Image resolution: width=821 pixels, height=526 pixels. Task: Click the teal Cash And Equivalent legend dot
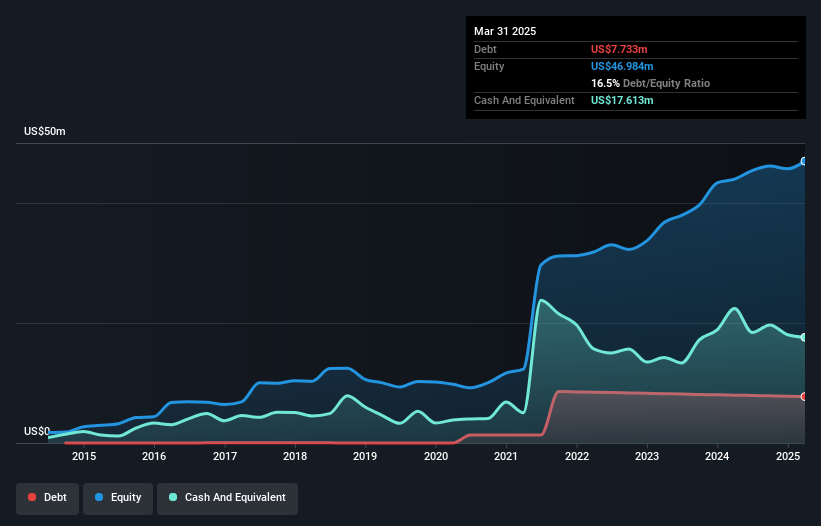173,497
